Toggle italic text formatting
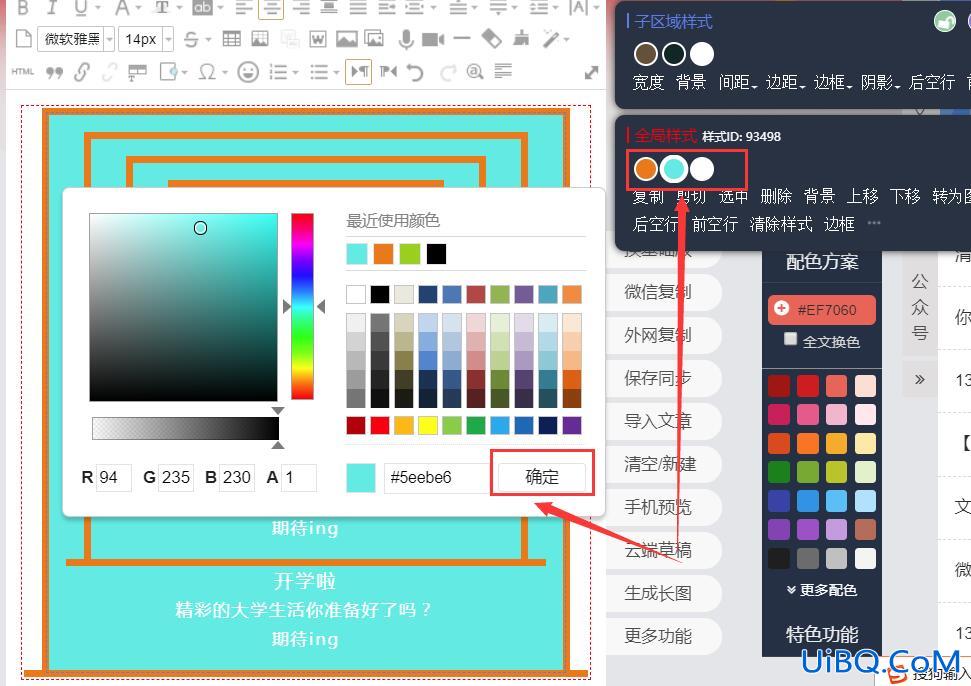Viewport: 971px width, 686px height. point(52,7)
